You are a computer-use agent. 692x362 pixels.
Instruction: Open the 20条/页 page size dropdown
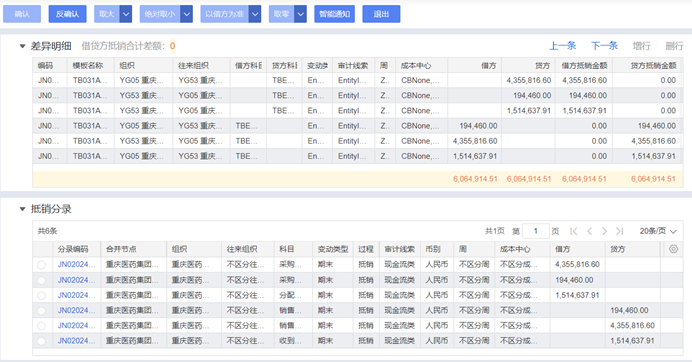658,231
